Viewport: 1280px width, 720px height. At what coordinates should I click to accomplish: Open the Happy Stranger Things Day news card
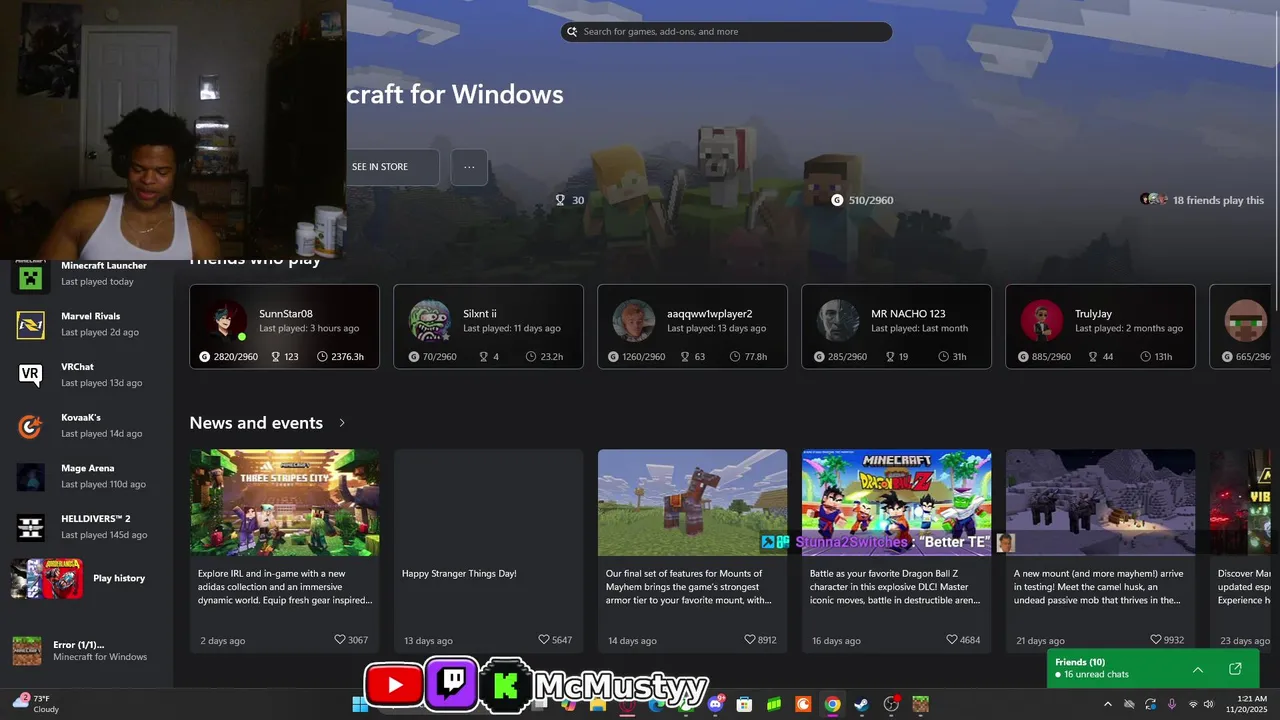pyautogui.click(x=488, y=551)
